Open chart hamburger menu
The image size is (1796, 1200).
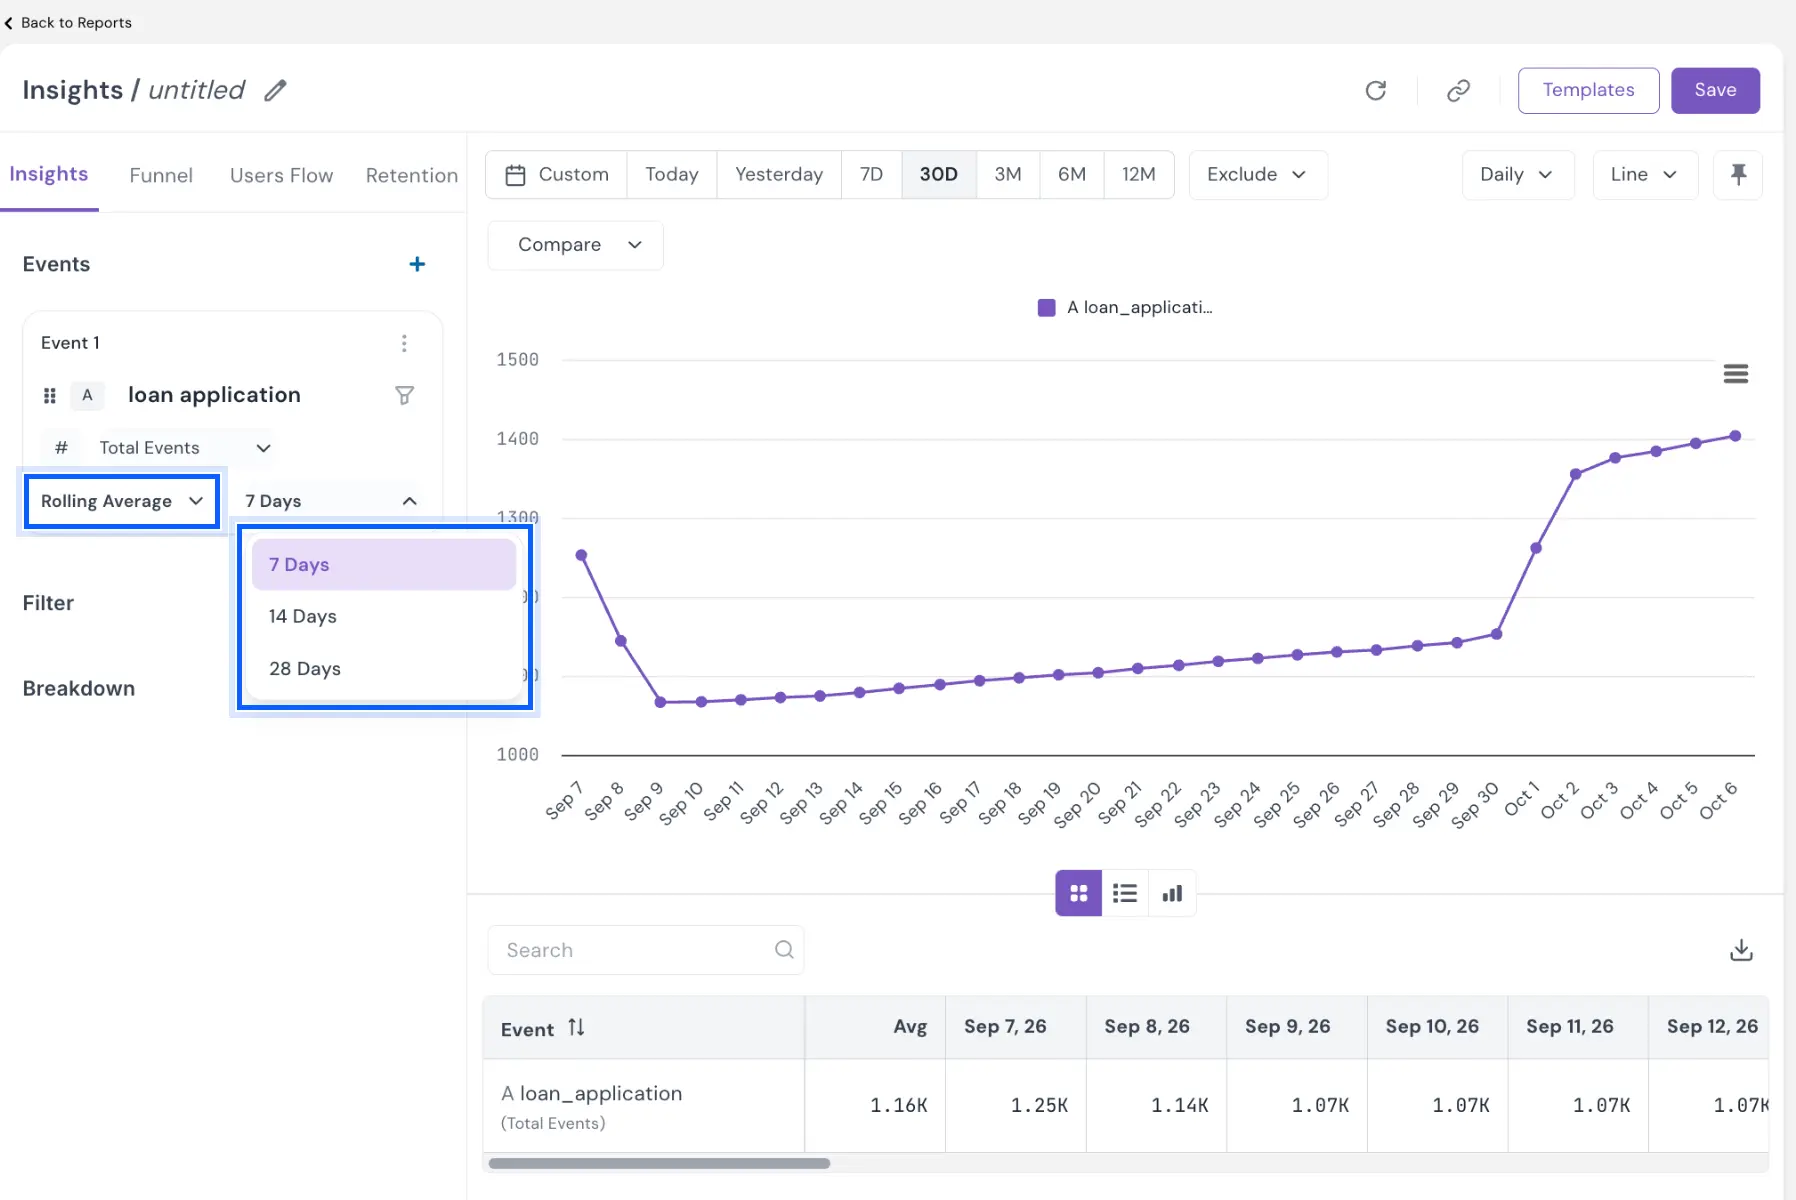tap(1735, 374)
